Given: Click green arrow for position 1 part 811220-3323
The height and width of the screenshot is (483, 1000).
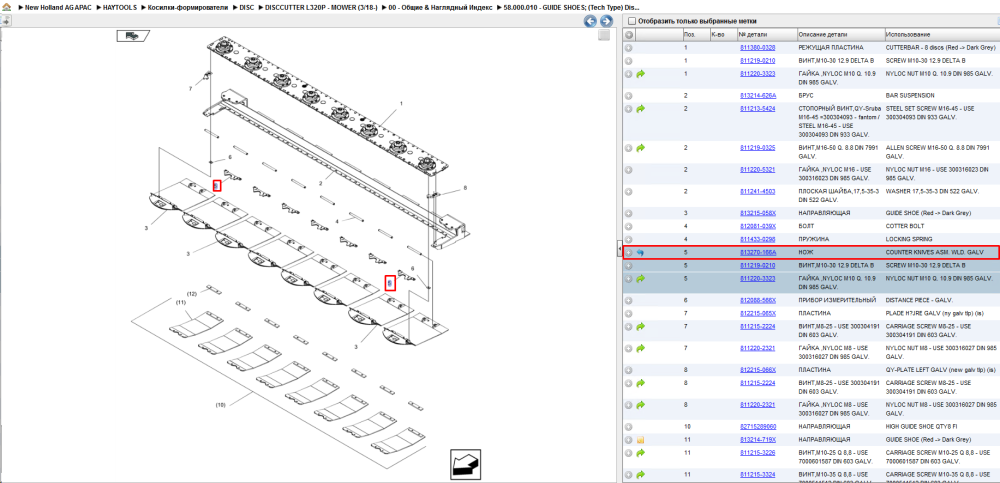Looking at the screenshot, I should coord(641,74).
